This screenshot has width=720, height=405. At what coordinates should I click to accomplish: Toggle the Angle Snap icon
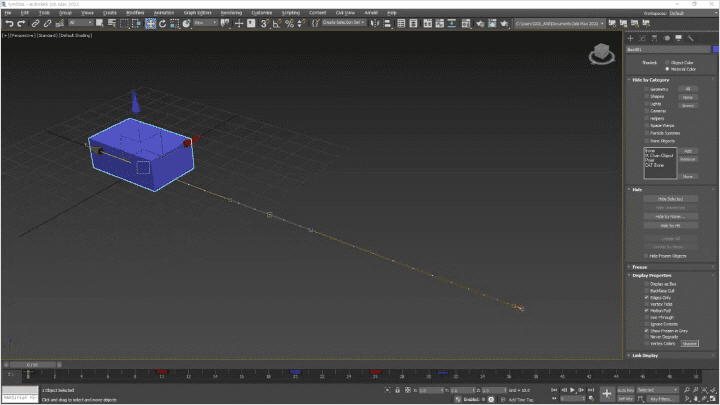point(277,23)
